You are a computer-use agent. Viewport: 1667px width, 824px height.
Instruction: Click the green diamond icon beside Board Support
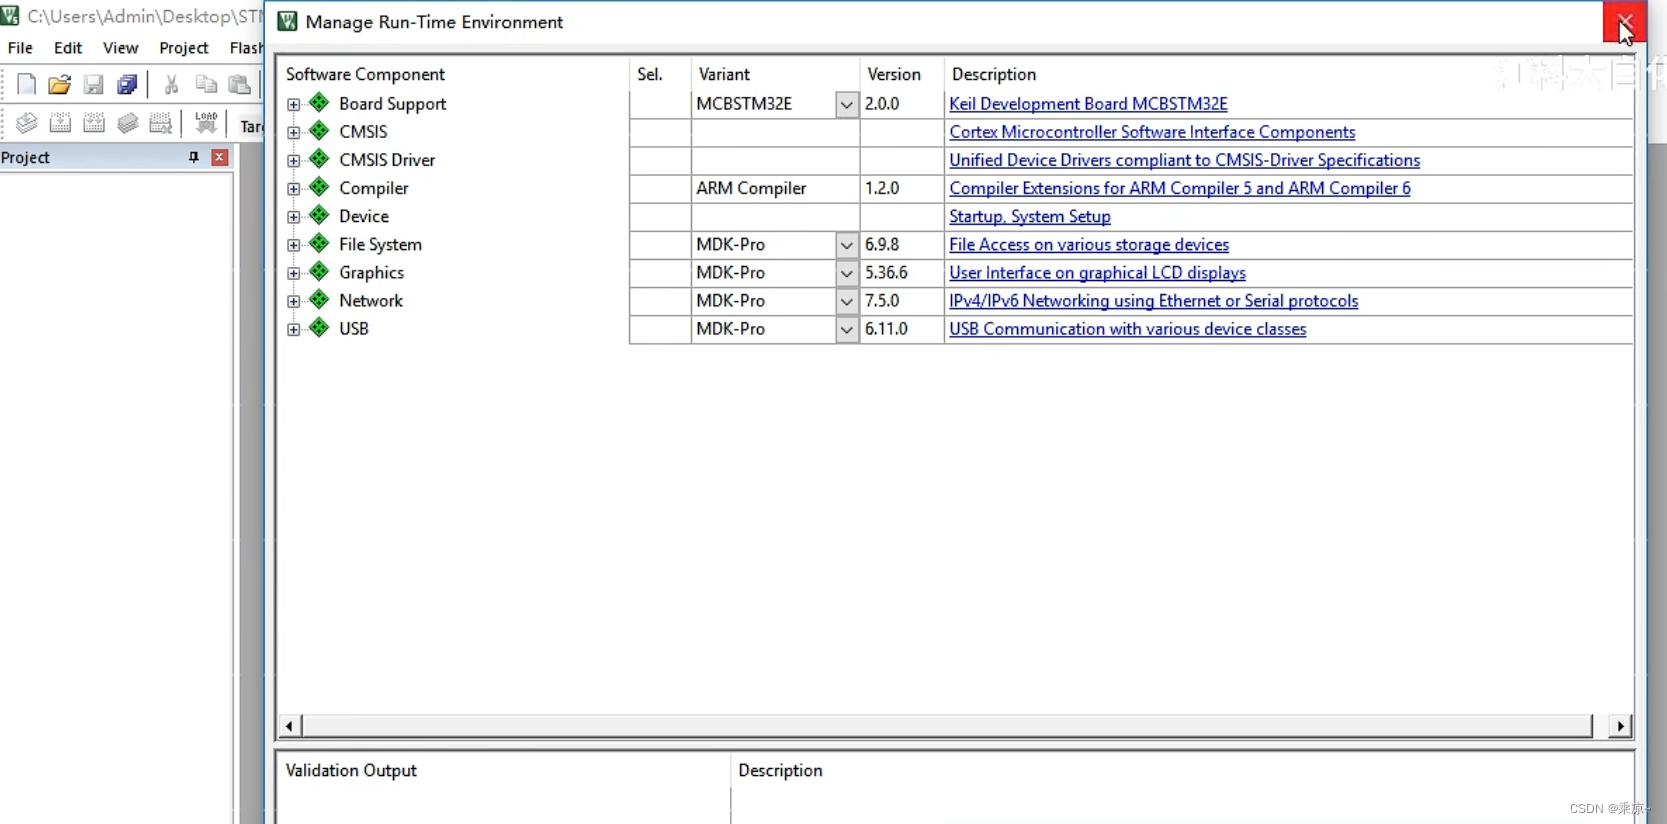coord(319,103)
